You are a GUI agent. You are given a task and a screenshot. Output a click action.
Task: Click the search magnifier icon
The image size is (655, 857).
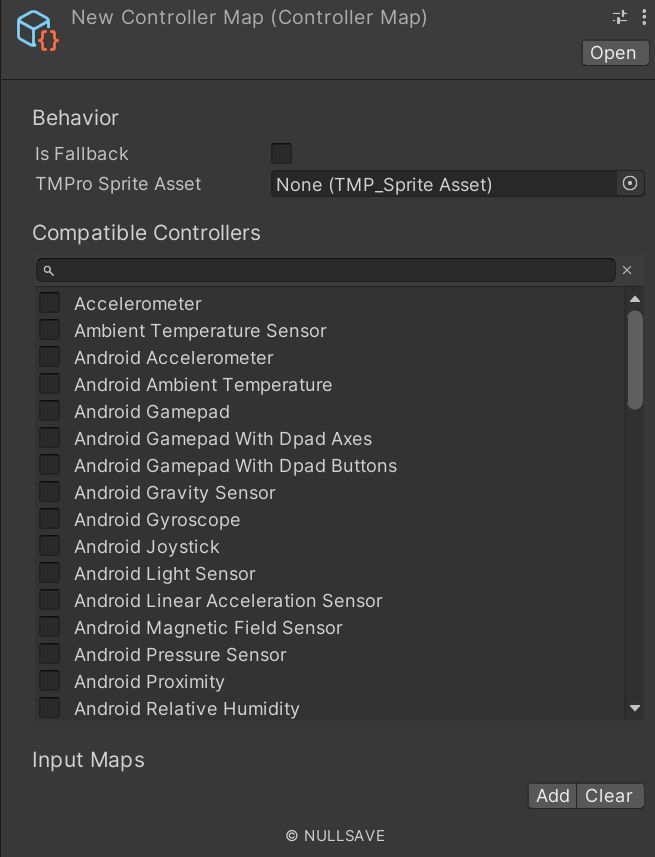pos(48,270)
